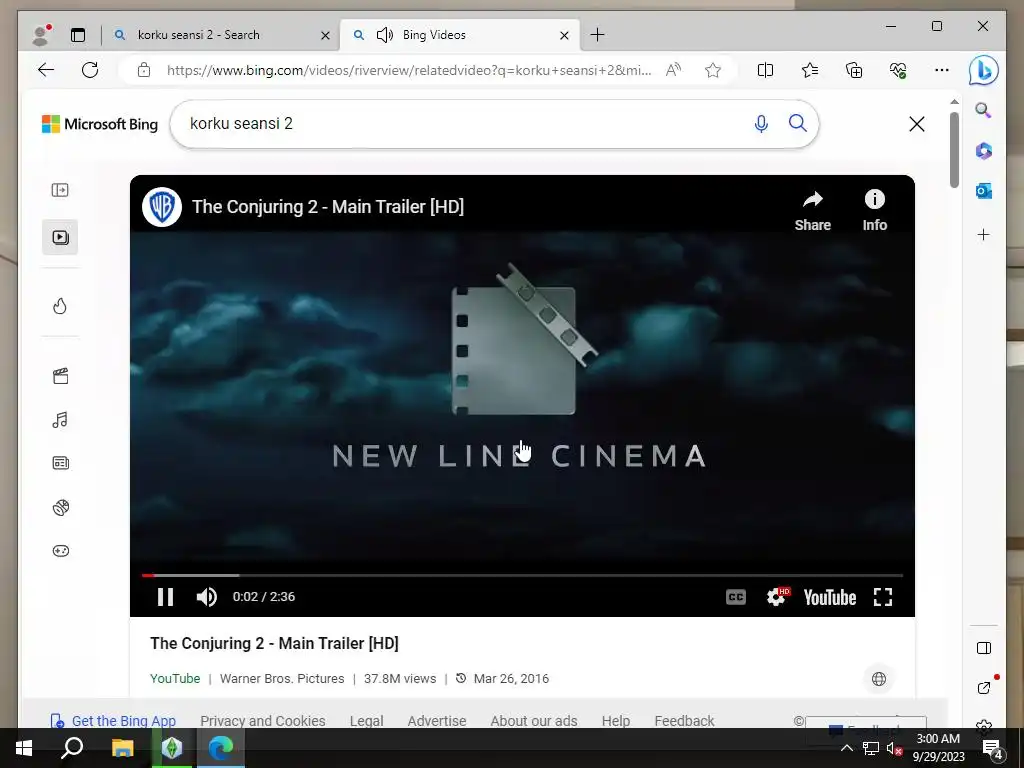Submit search with magnifier icon
This screenshot has width=1024, height=768.
[797, 123]
